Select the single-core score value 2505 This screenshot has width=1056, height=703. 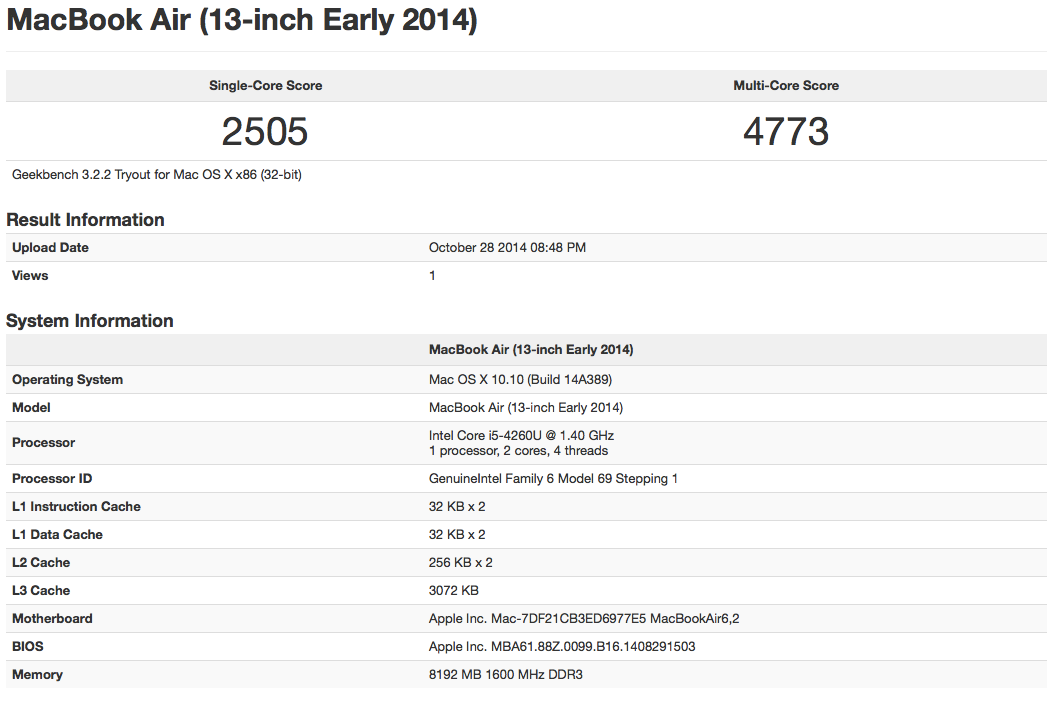[x=265, y=131]
